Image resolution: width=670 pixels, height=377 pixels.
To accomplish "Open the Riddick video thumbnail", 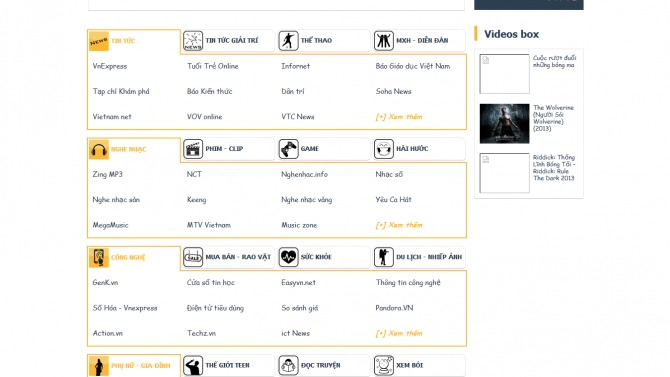I will click(x=504, y=173).
